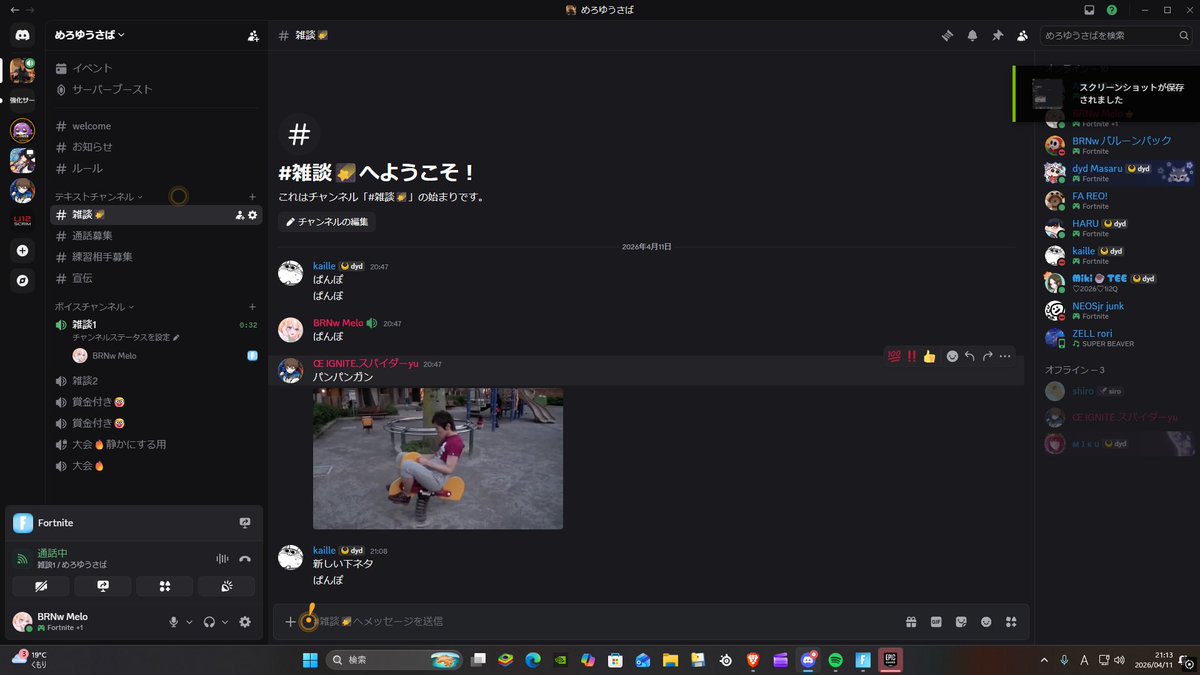
Task: Join the 大会🔥静かにする用 voice channel
Action: coord(156,444)
